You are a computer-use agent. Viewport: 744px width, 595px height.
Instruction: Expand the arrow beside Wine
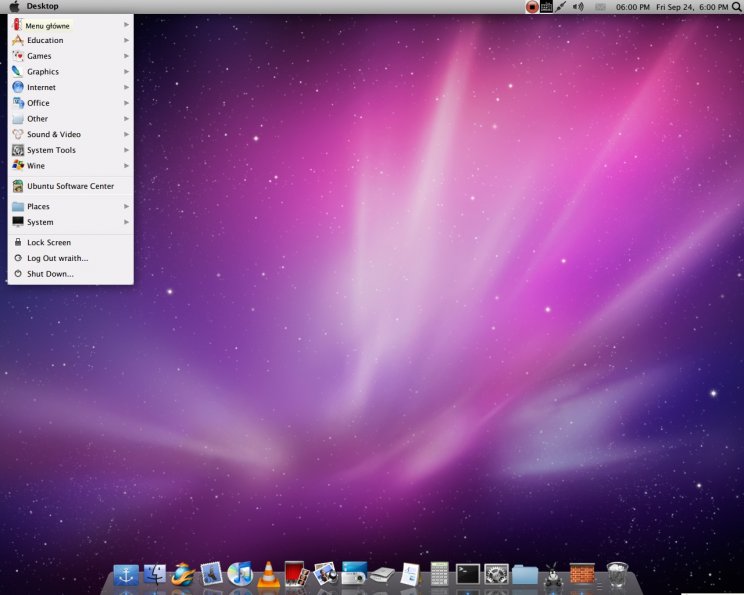126,166
